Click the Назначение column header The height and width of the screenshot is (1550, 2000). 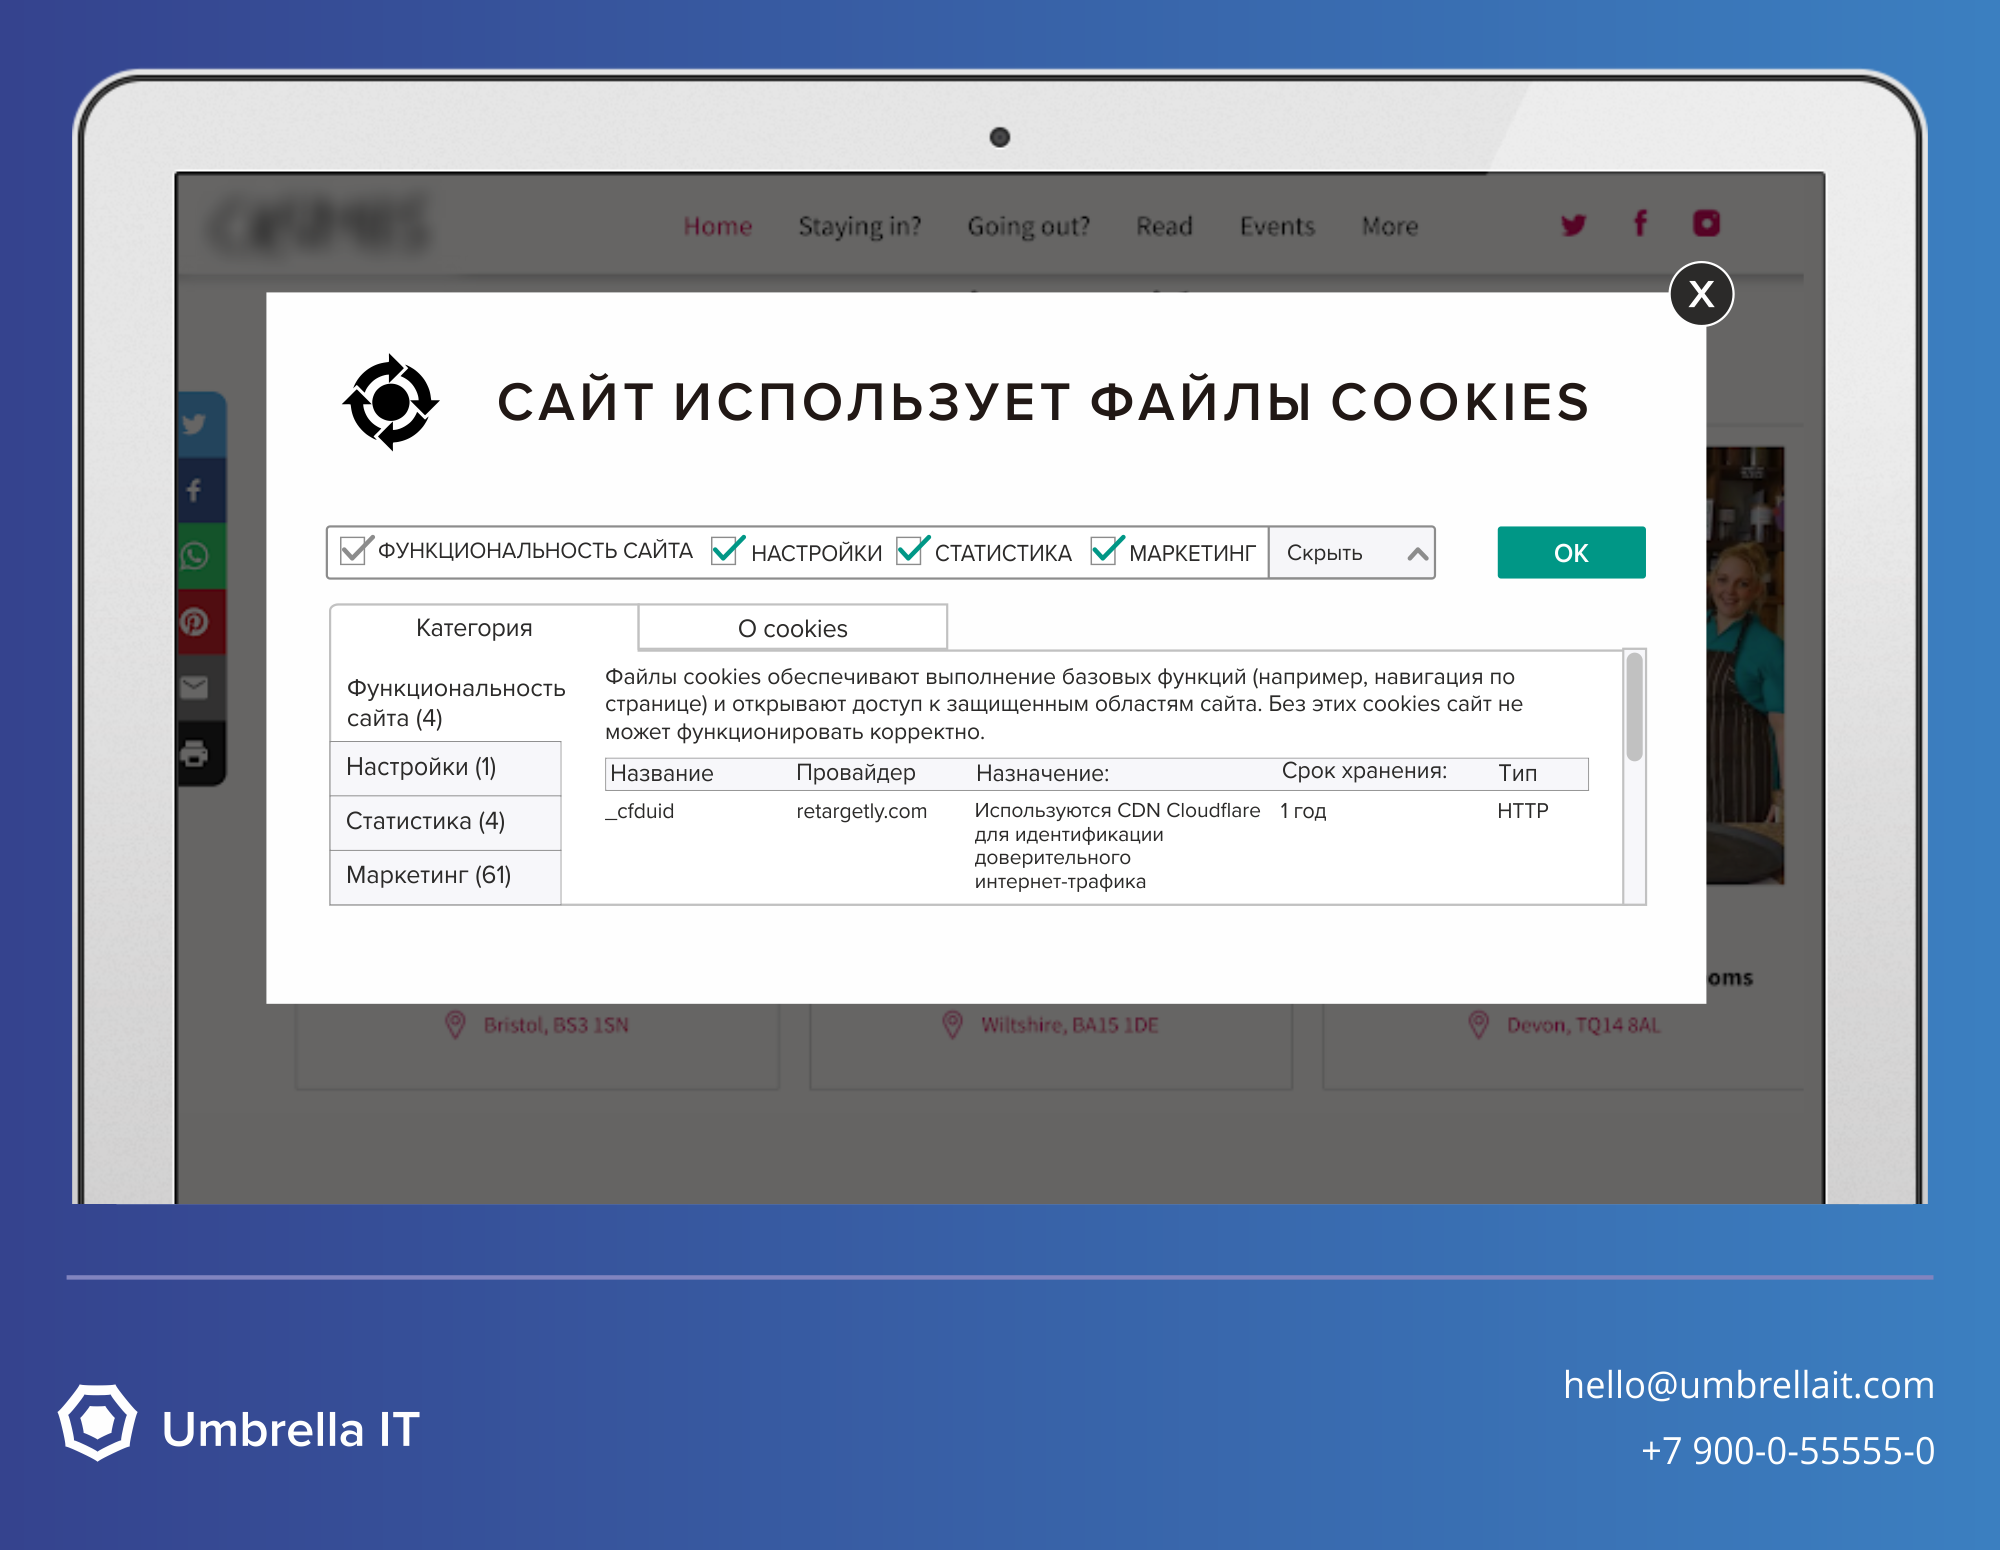point(1042,773)
